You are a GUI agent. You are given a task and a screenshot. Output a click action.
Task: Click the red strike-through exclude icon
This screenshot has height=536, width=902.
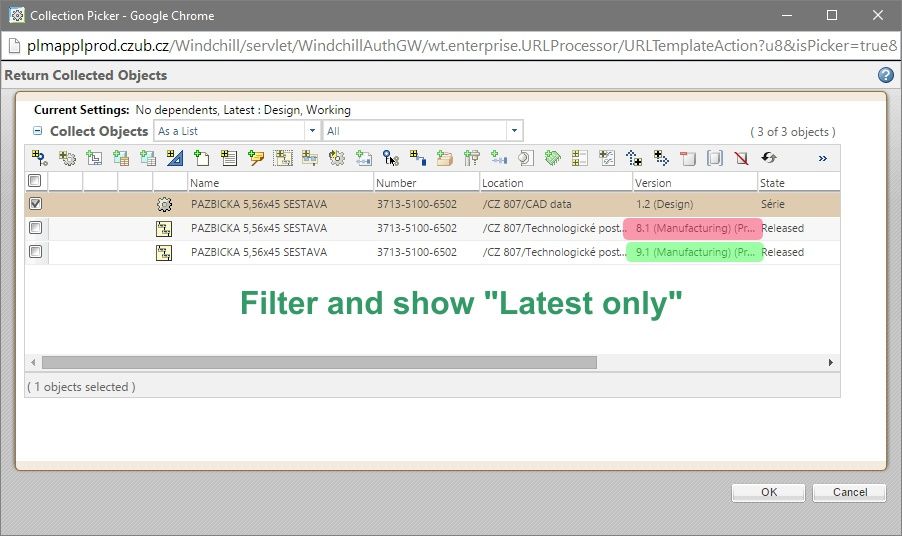click(x=742, y=158)
